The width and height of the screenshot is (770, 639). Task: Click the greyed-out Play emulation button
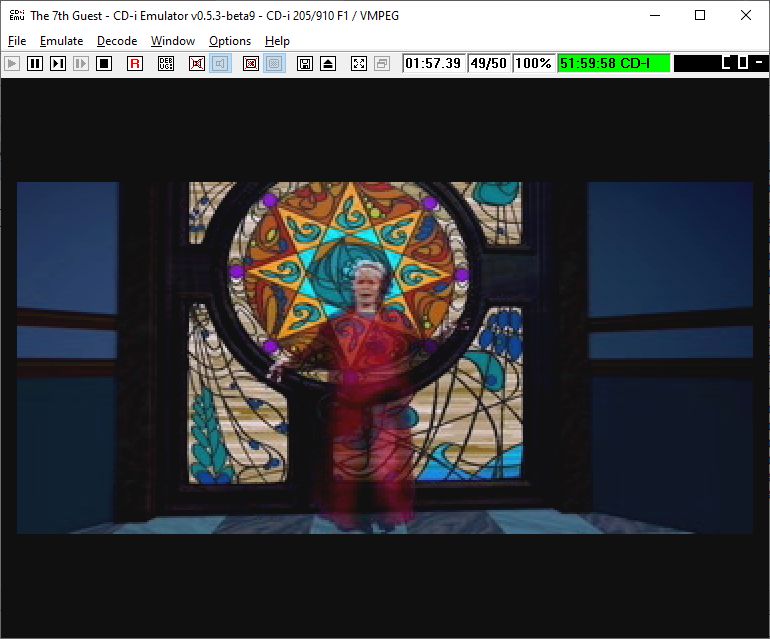point(12,63)
